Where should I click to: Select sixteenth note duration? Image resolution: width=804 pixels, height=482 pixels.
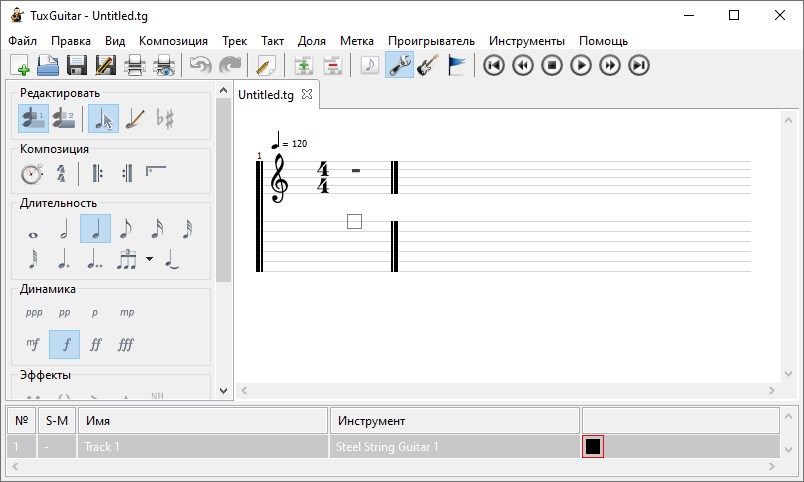pyautogui.click(x=157, y=229)
